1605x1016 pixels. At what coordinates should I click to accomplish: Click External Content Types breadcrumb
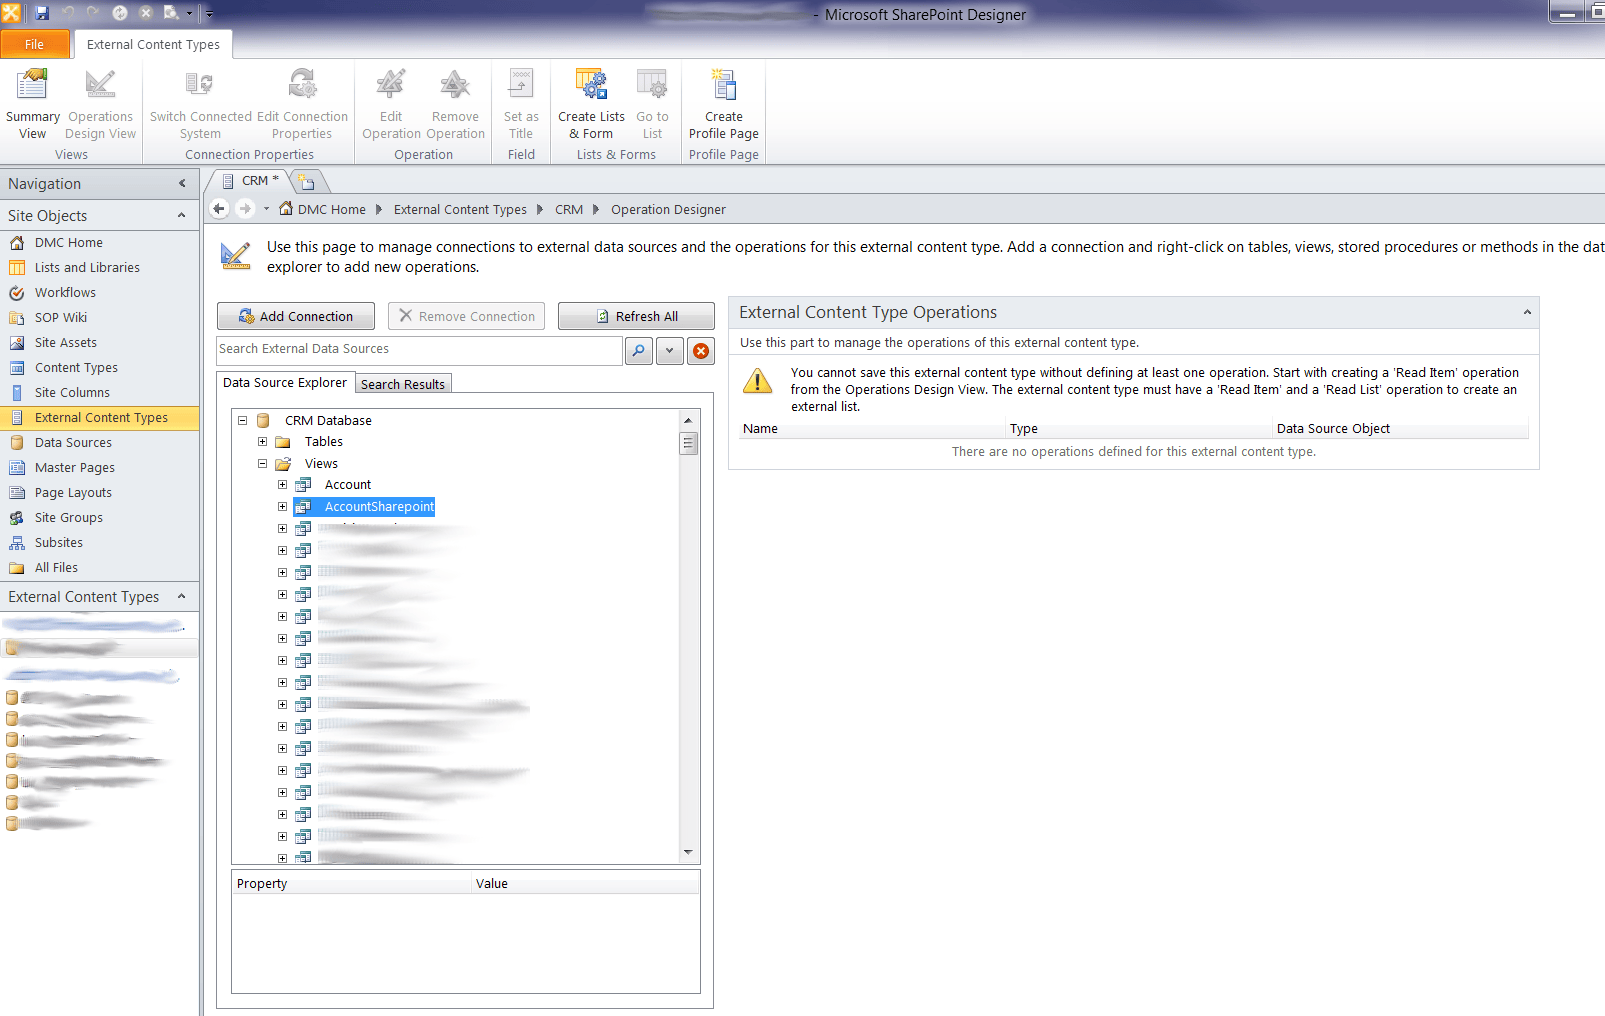pyautogui.click(x=460, y=210)
